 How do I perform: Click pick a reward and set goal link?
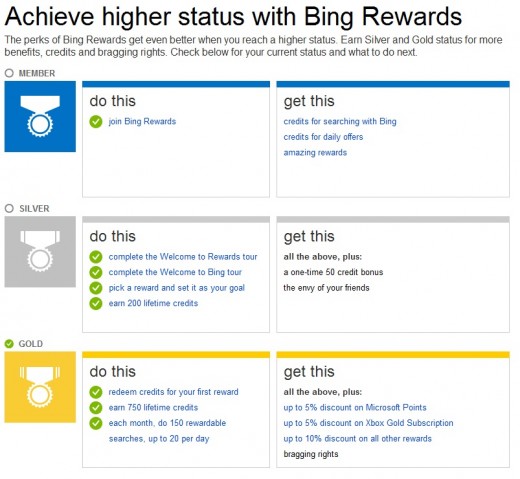click(x=177, y=288)
